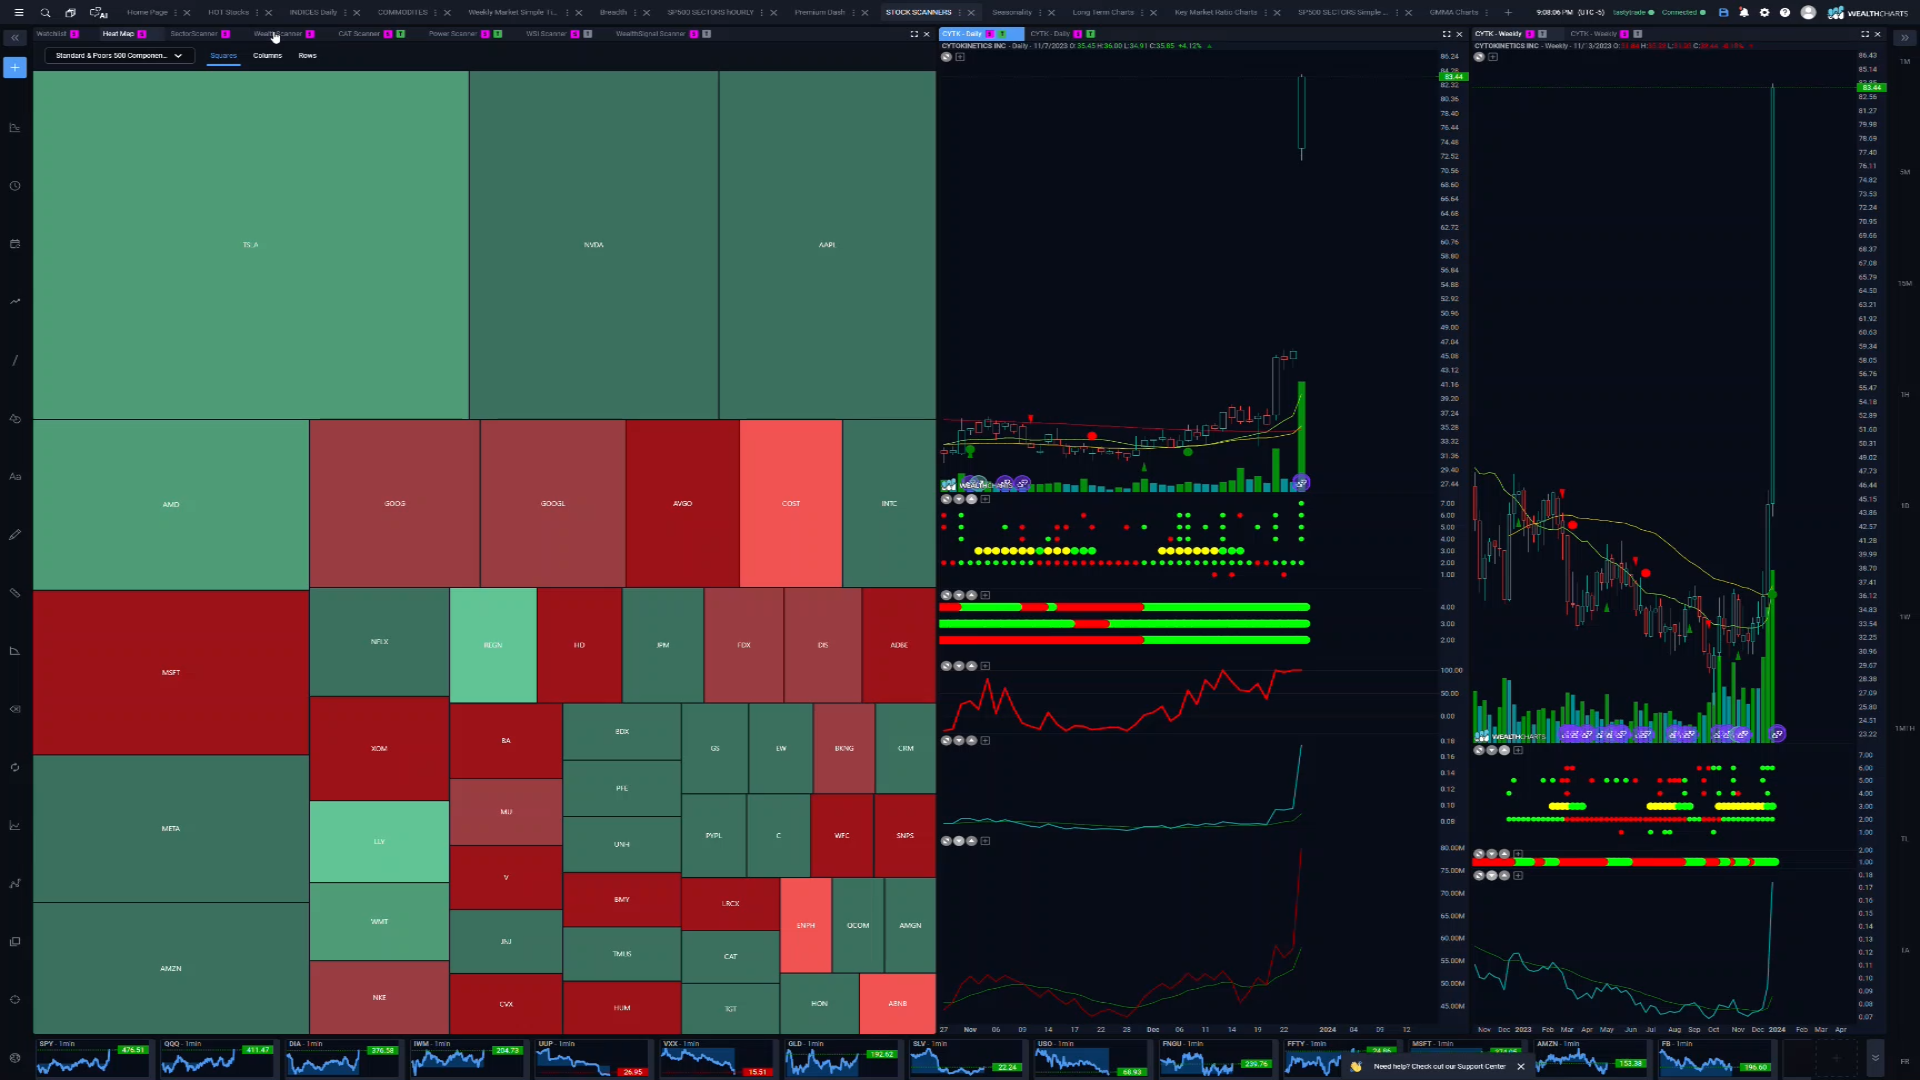
Task: Switch to the SectorScanner panel tab
Action: (x=194, y=34)
